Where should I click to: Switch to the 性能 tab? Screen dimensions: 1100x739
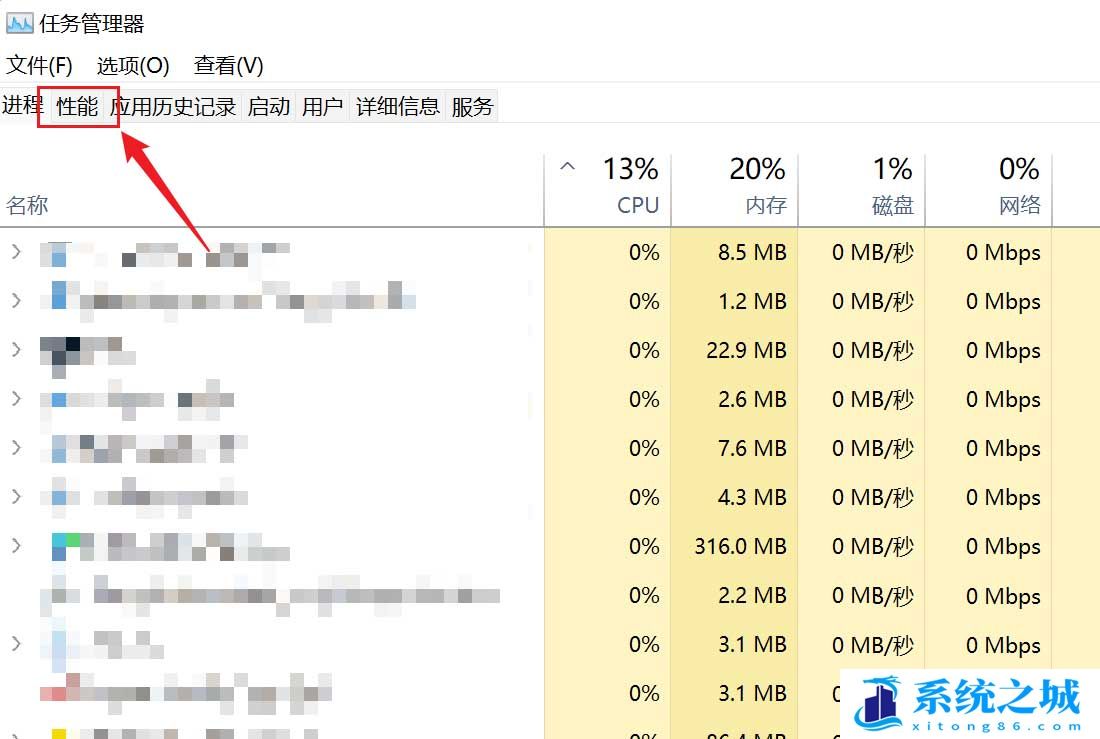77,107
